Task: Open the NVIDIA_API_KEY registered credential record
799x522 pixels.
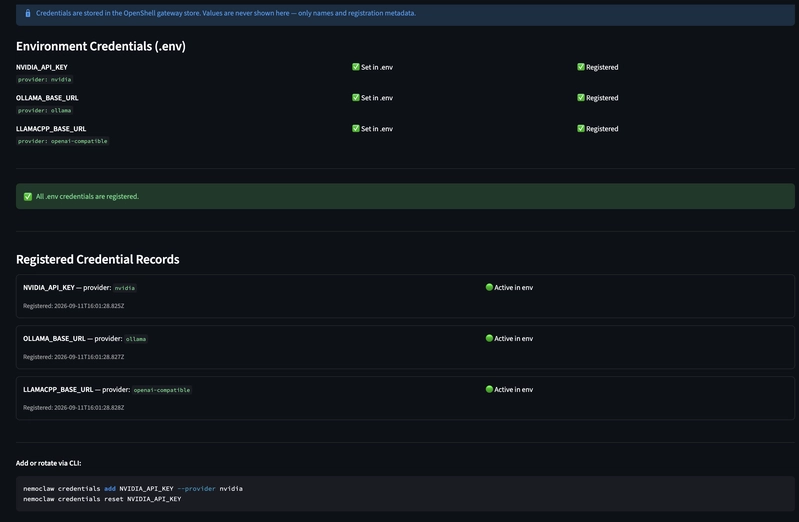Action: tap(405, 296)
